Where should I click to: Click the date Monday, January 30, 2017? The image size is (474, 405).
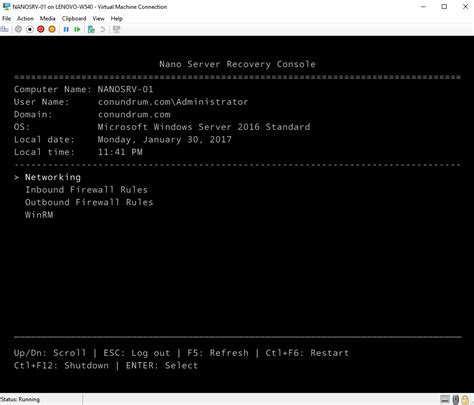pos(164,140)
